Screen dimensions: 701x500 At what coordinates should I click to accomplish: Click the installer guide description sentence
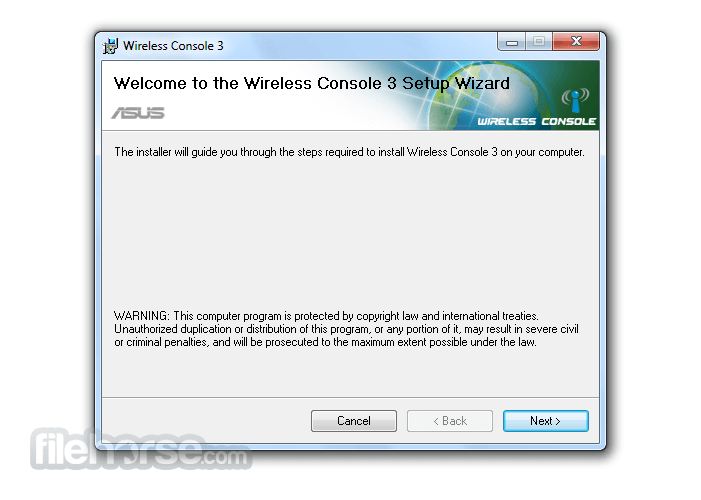349,152
